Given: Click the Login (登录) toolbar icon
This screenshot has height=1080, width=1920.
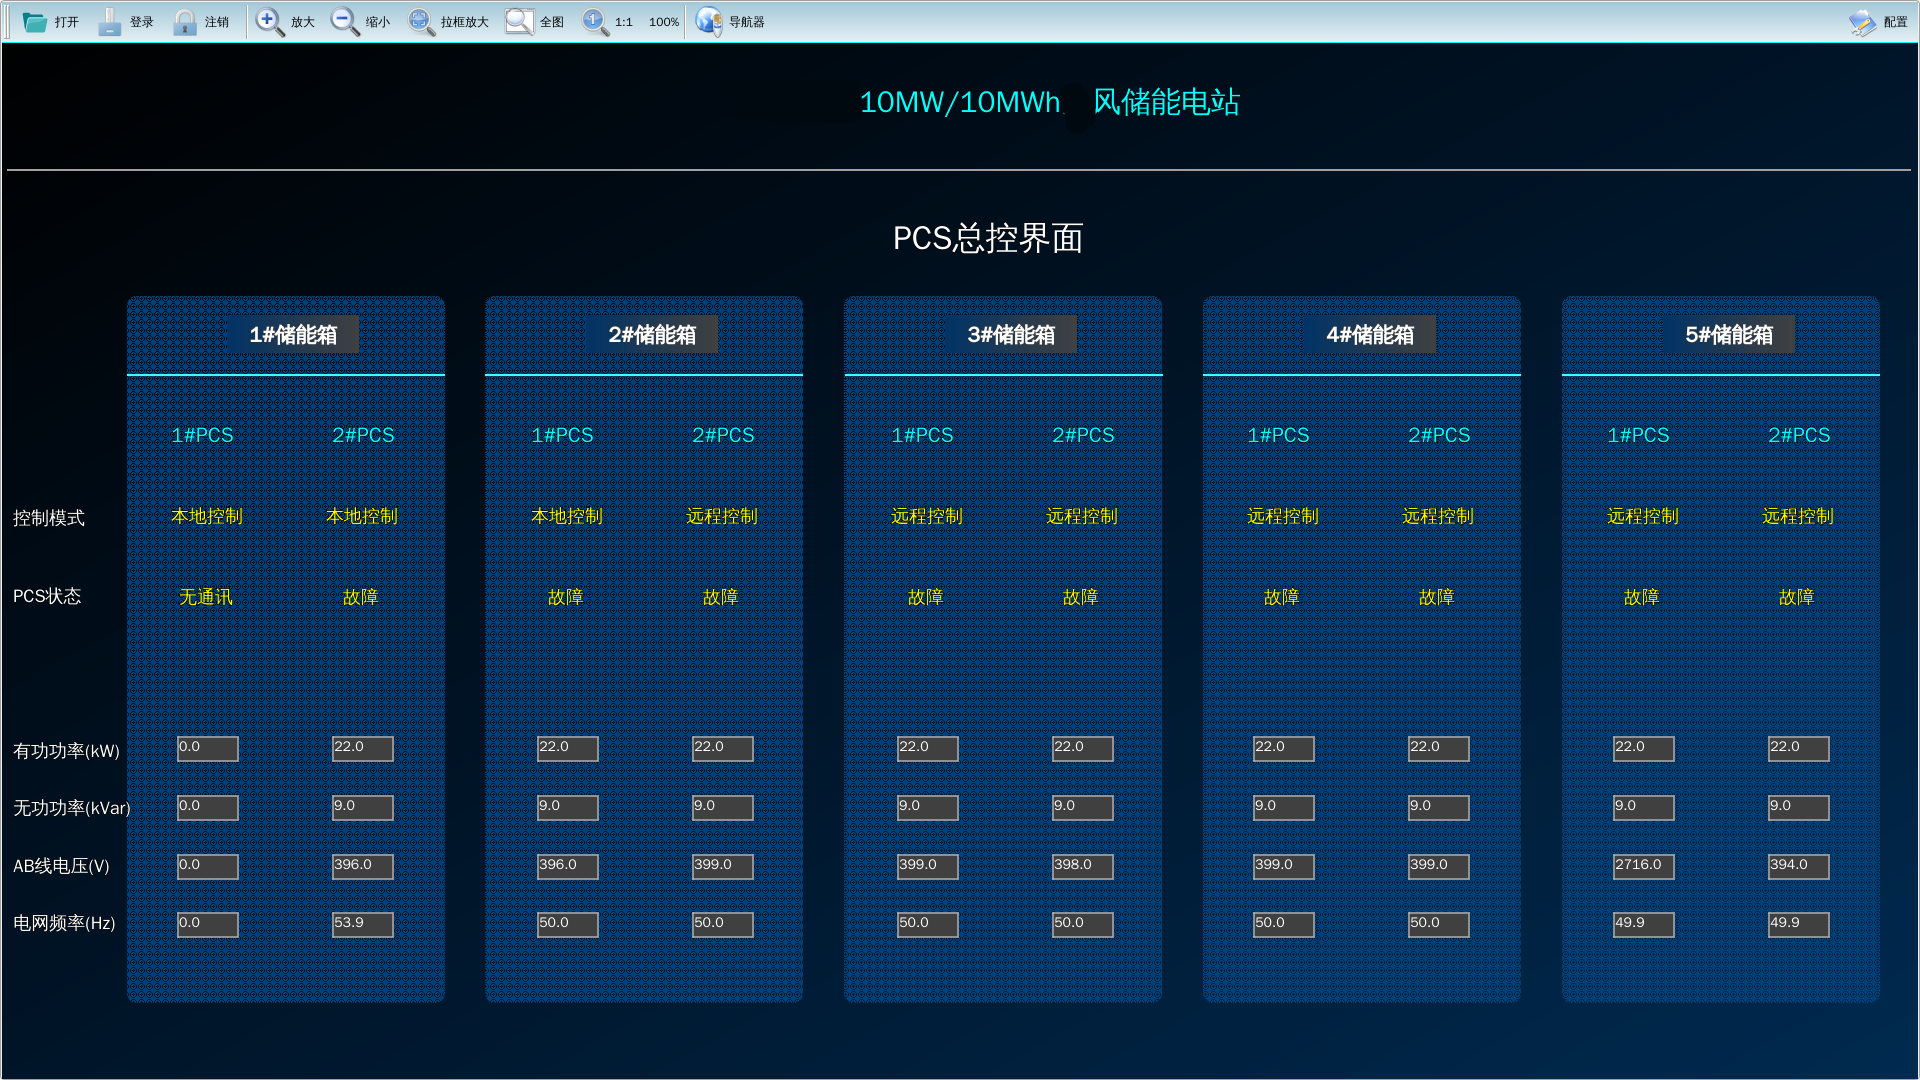Looking at the screenshot, I should coord(110,21).
